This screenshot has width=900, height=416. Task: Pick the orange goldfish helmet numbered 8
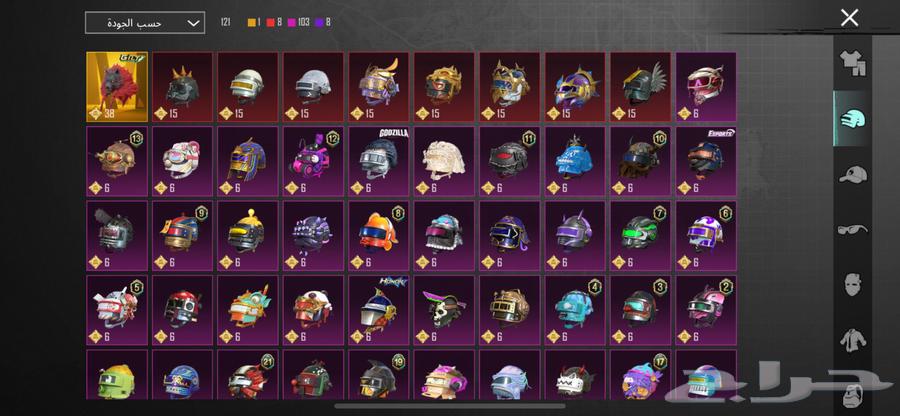(x=379, y=235)
